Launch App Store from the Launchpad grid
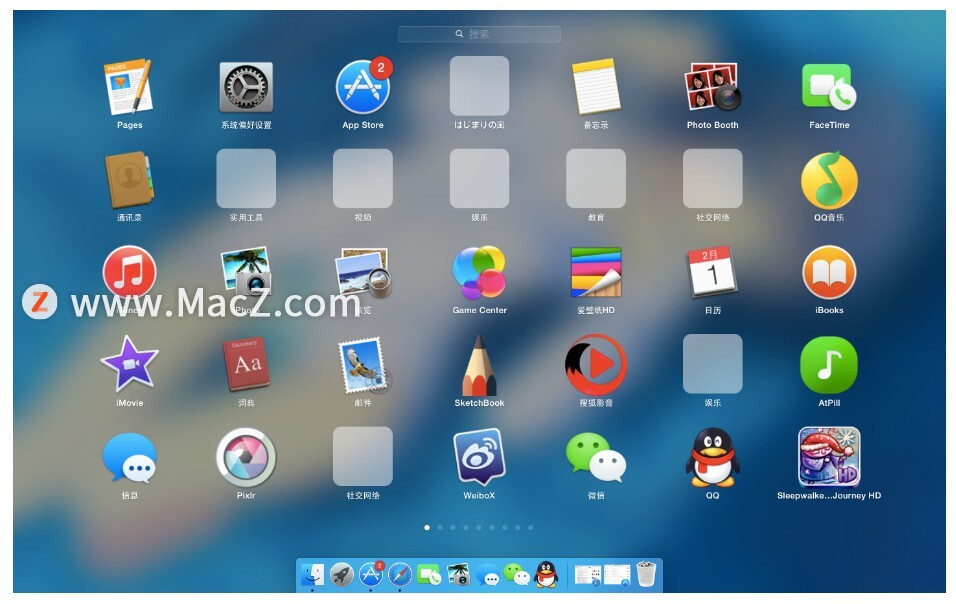This screenshot has height=604, width=956. (363, 87)
